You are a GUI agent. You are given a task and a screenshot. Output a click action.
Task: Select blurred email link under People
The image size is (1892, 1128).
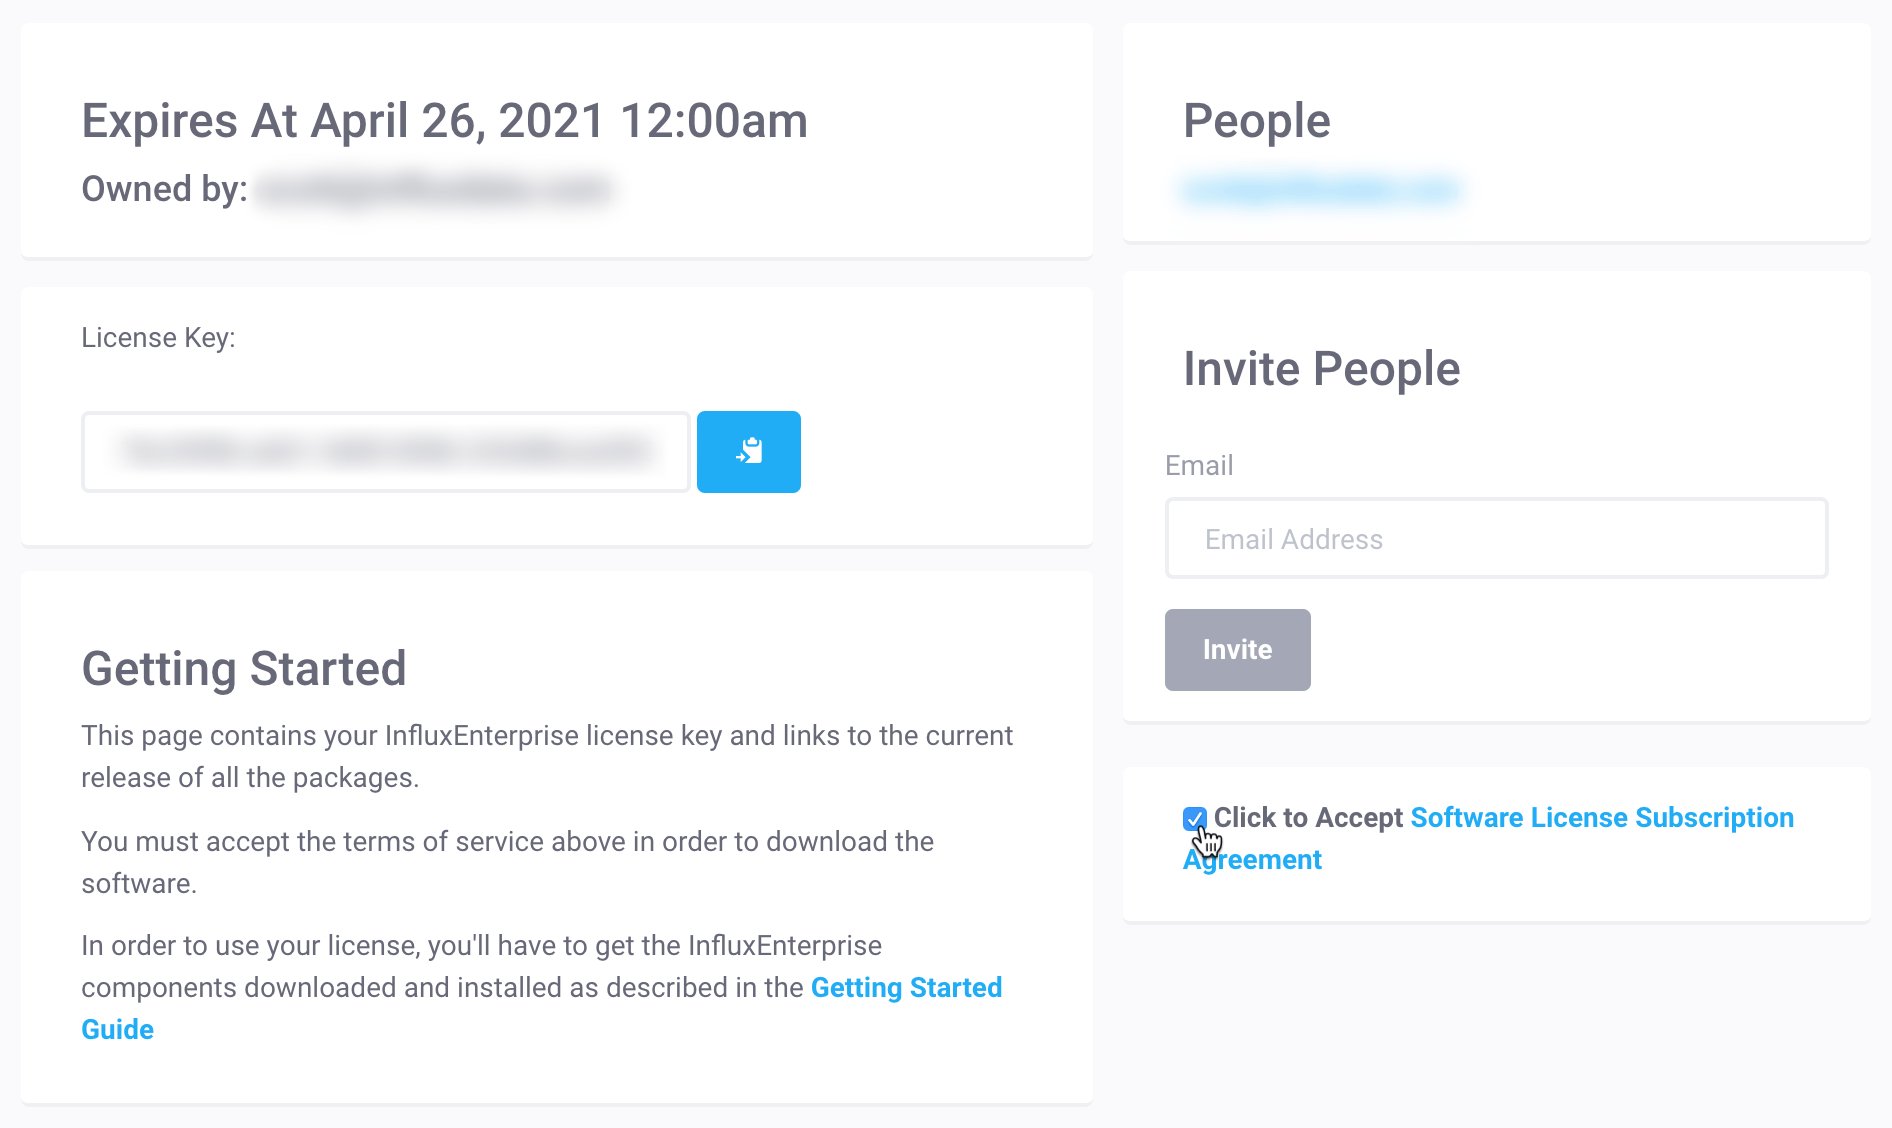1321,189
